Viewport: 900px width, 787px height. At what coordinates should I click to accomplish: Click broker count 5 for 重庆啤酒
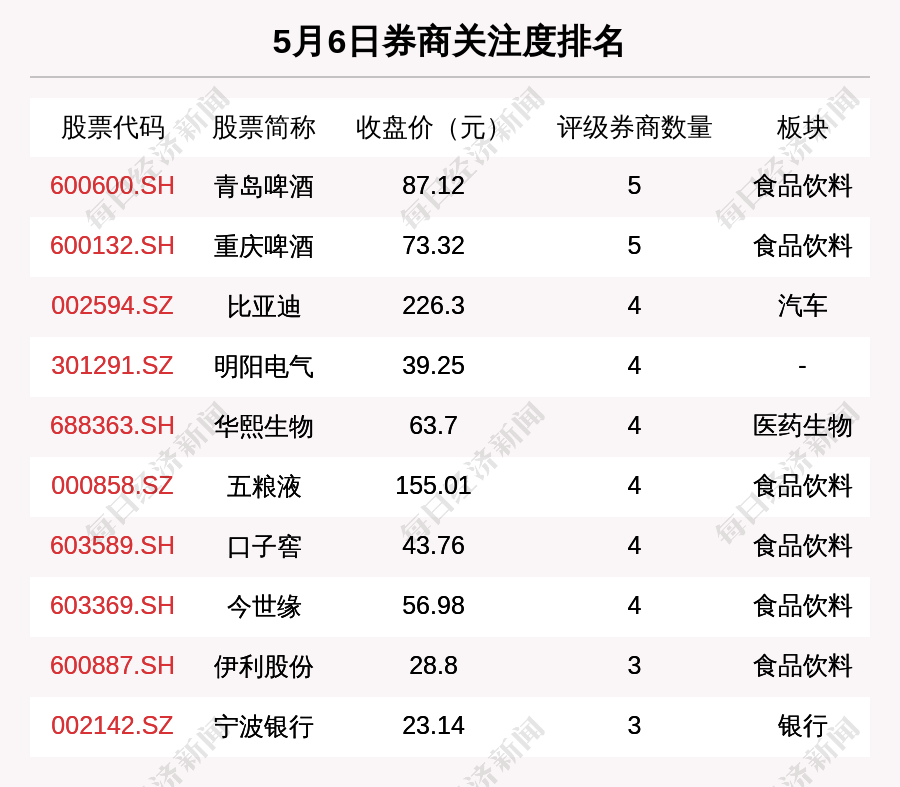(634, 246)
